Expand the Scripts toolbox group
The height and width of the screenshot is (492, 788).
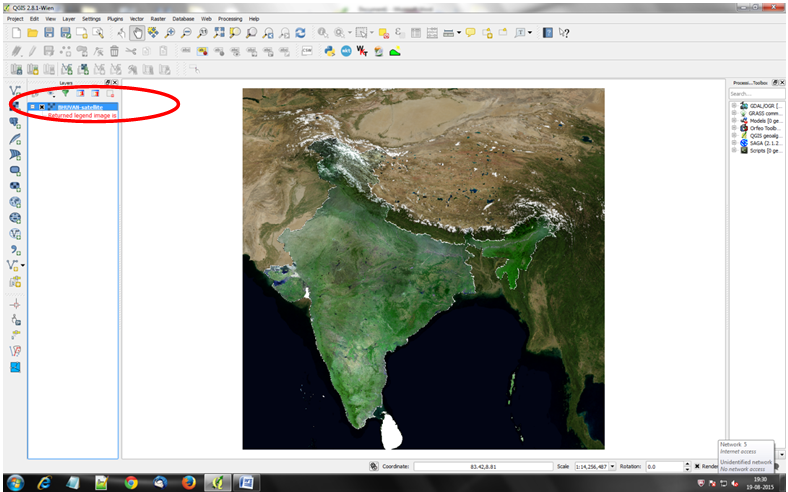click(x=734, y=150)
